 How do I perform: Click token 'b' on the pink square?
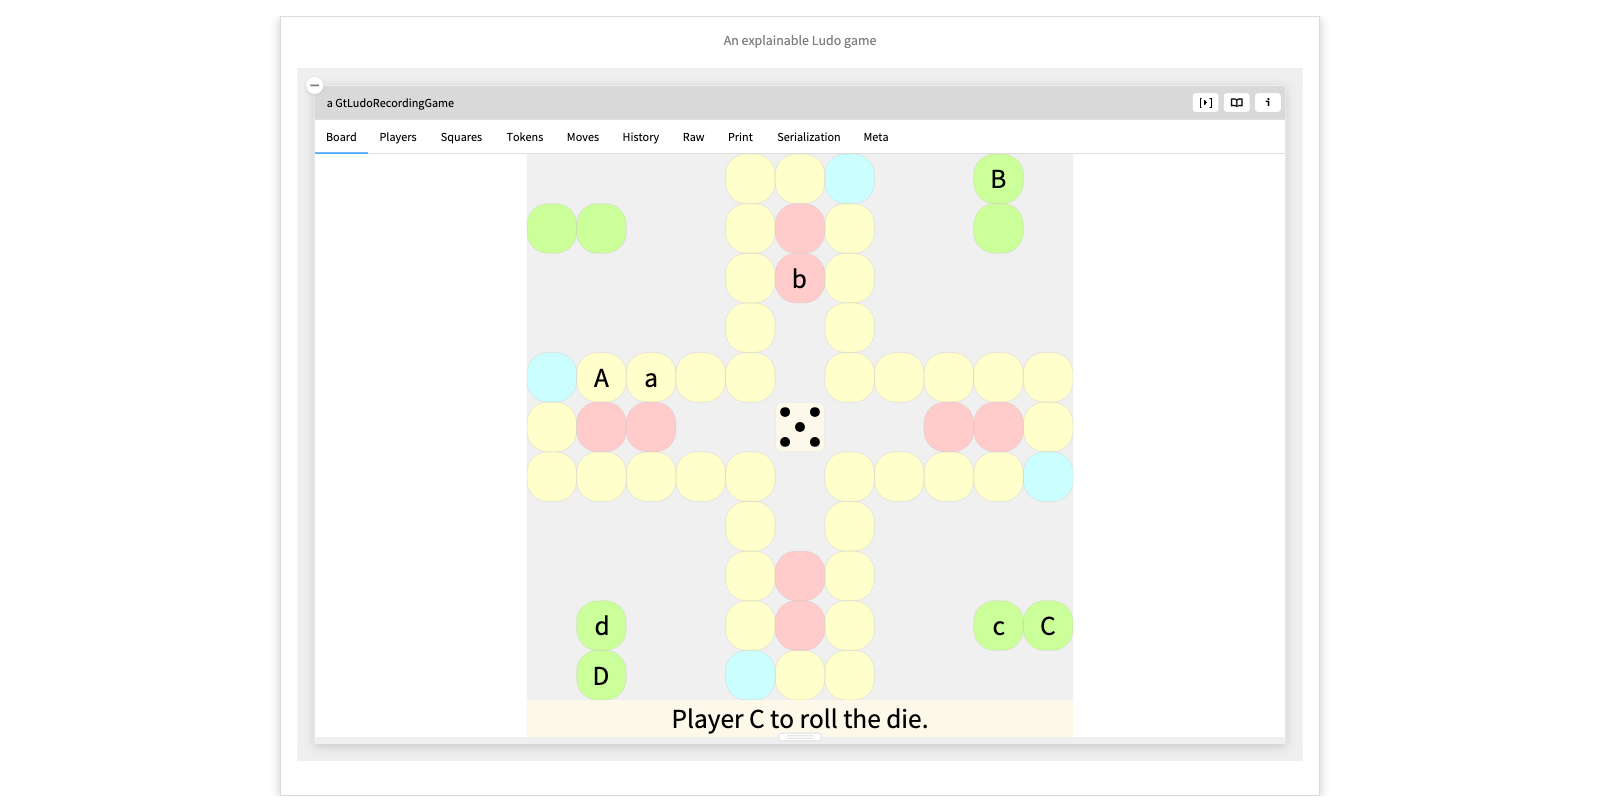800,279
